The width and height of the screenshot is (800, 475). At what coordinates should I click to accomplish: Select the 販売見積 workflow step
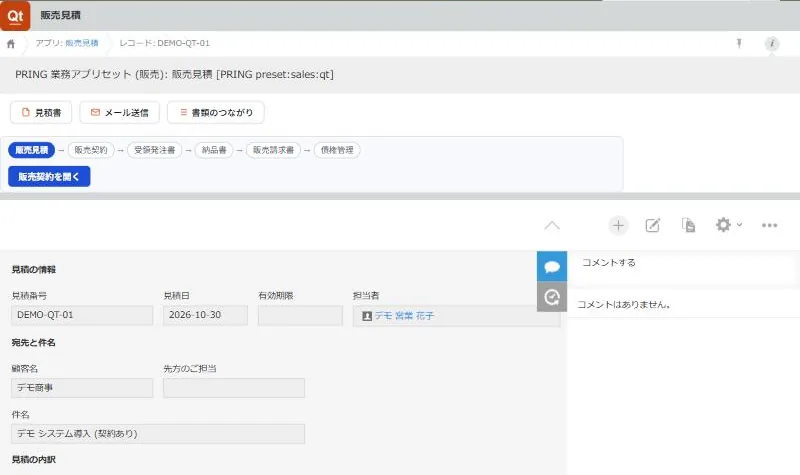click(x=31, y=150)
